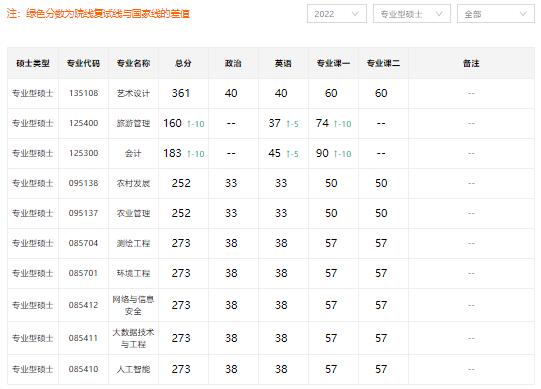The width and height of the screenshot is (541, 389).
Task: Select the 艺术设计 major name
Action: [x=133, y=93]
